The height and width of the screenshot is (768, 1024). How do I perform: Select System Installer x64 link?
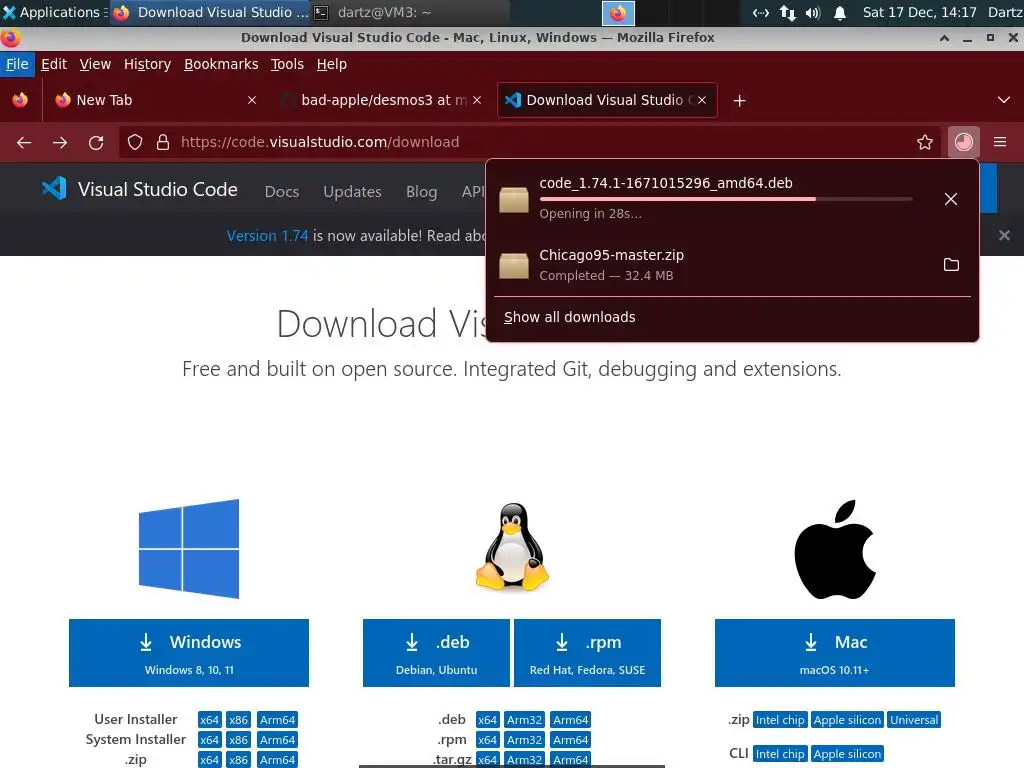point(210,740)
